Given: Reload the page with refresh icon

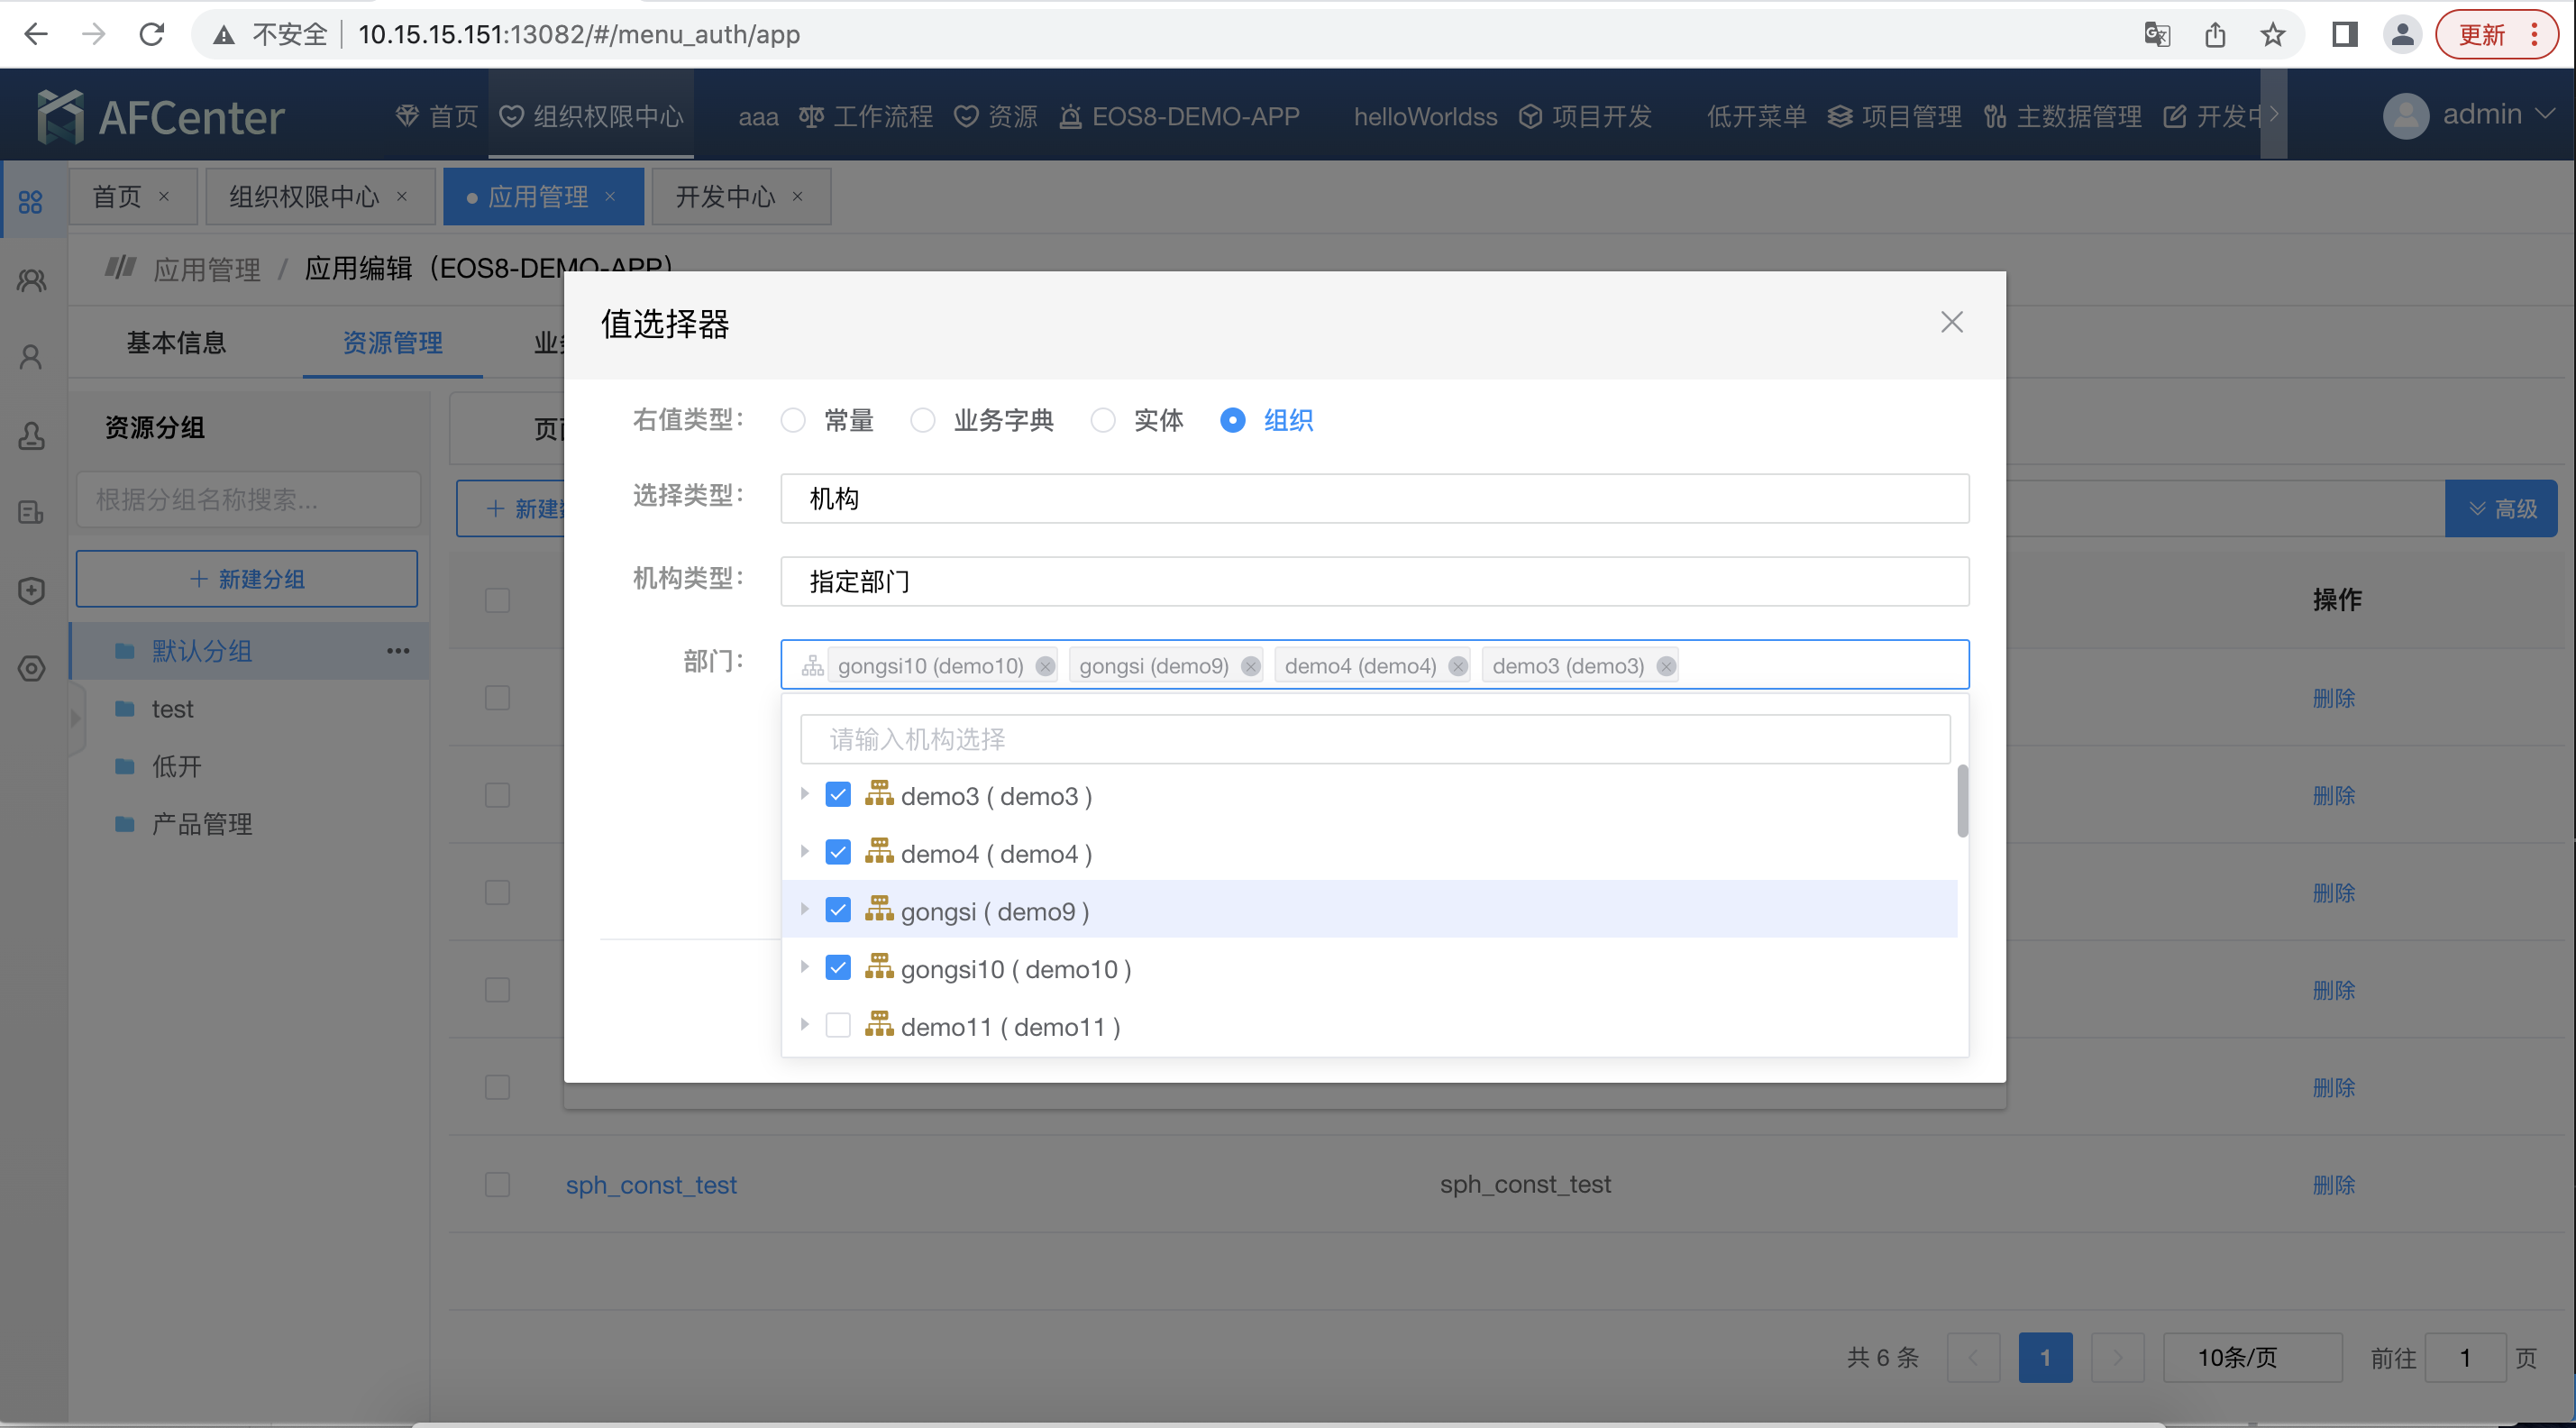Looking at the screenshot, I should tap(152, 35).
